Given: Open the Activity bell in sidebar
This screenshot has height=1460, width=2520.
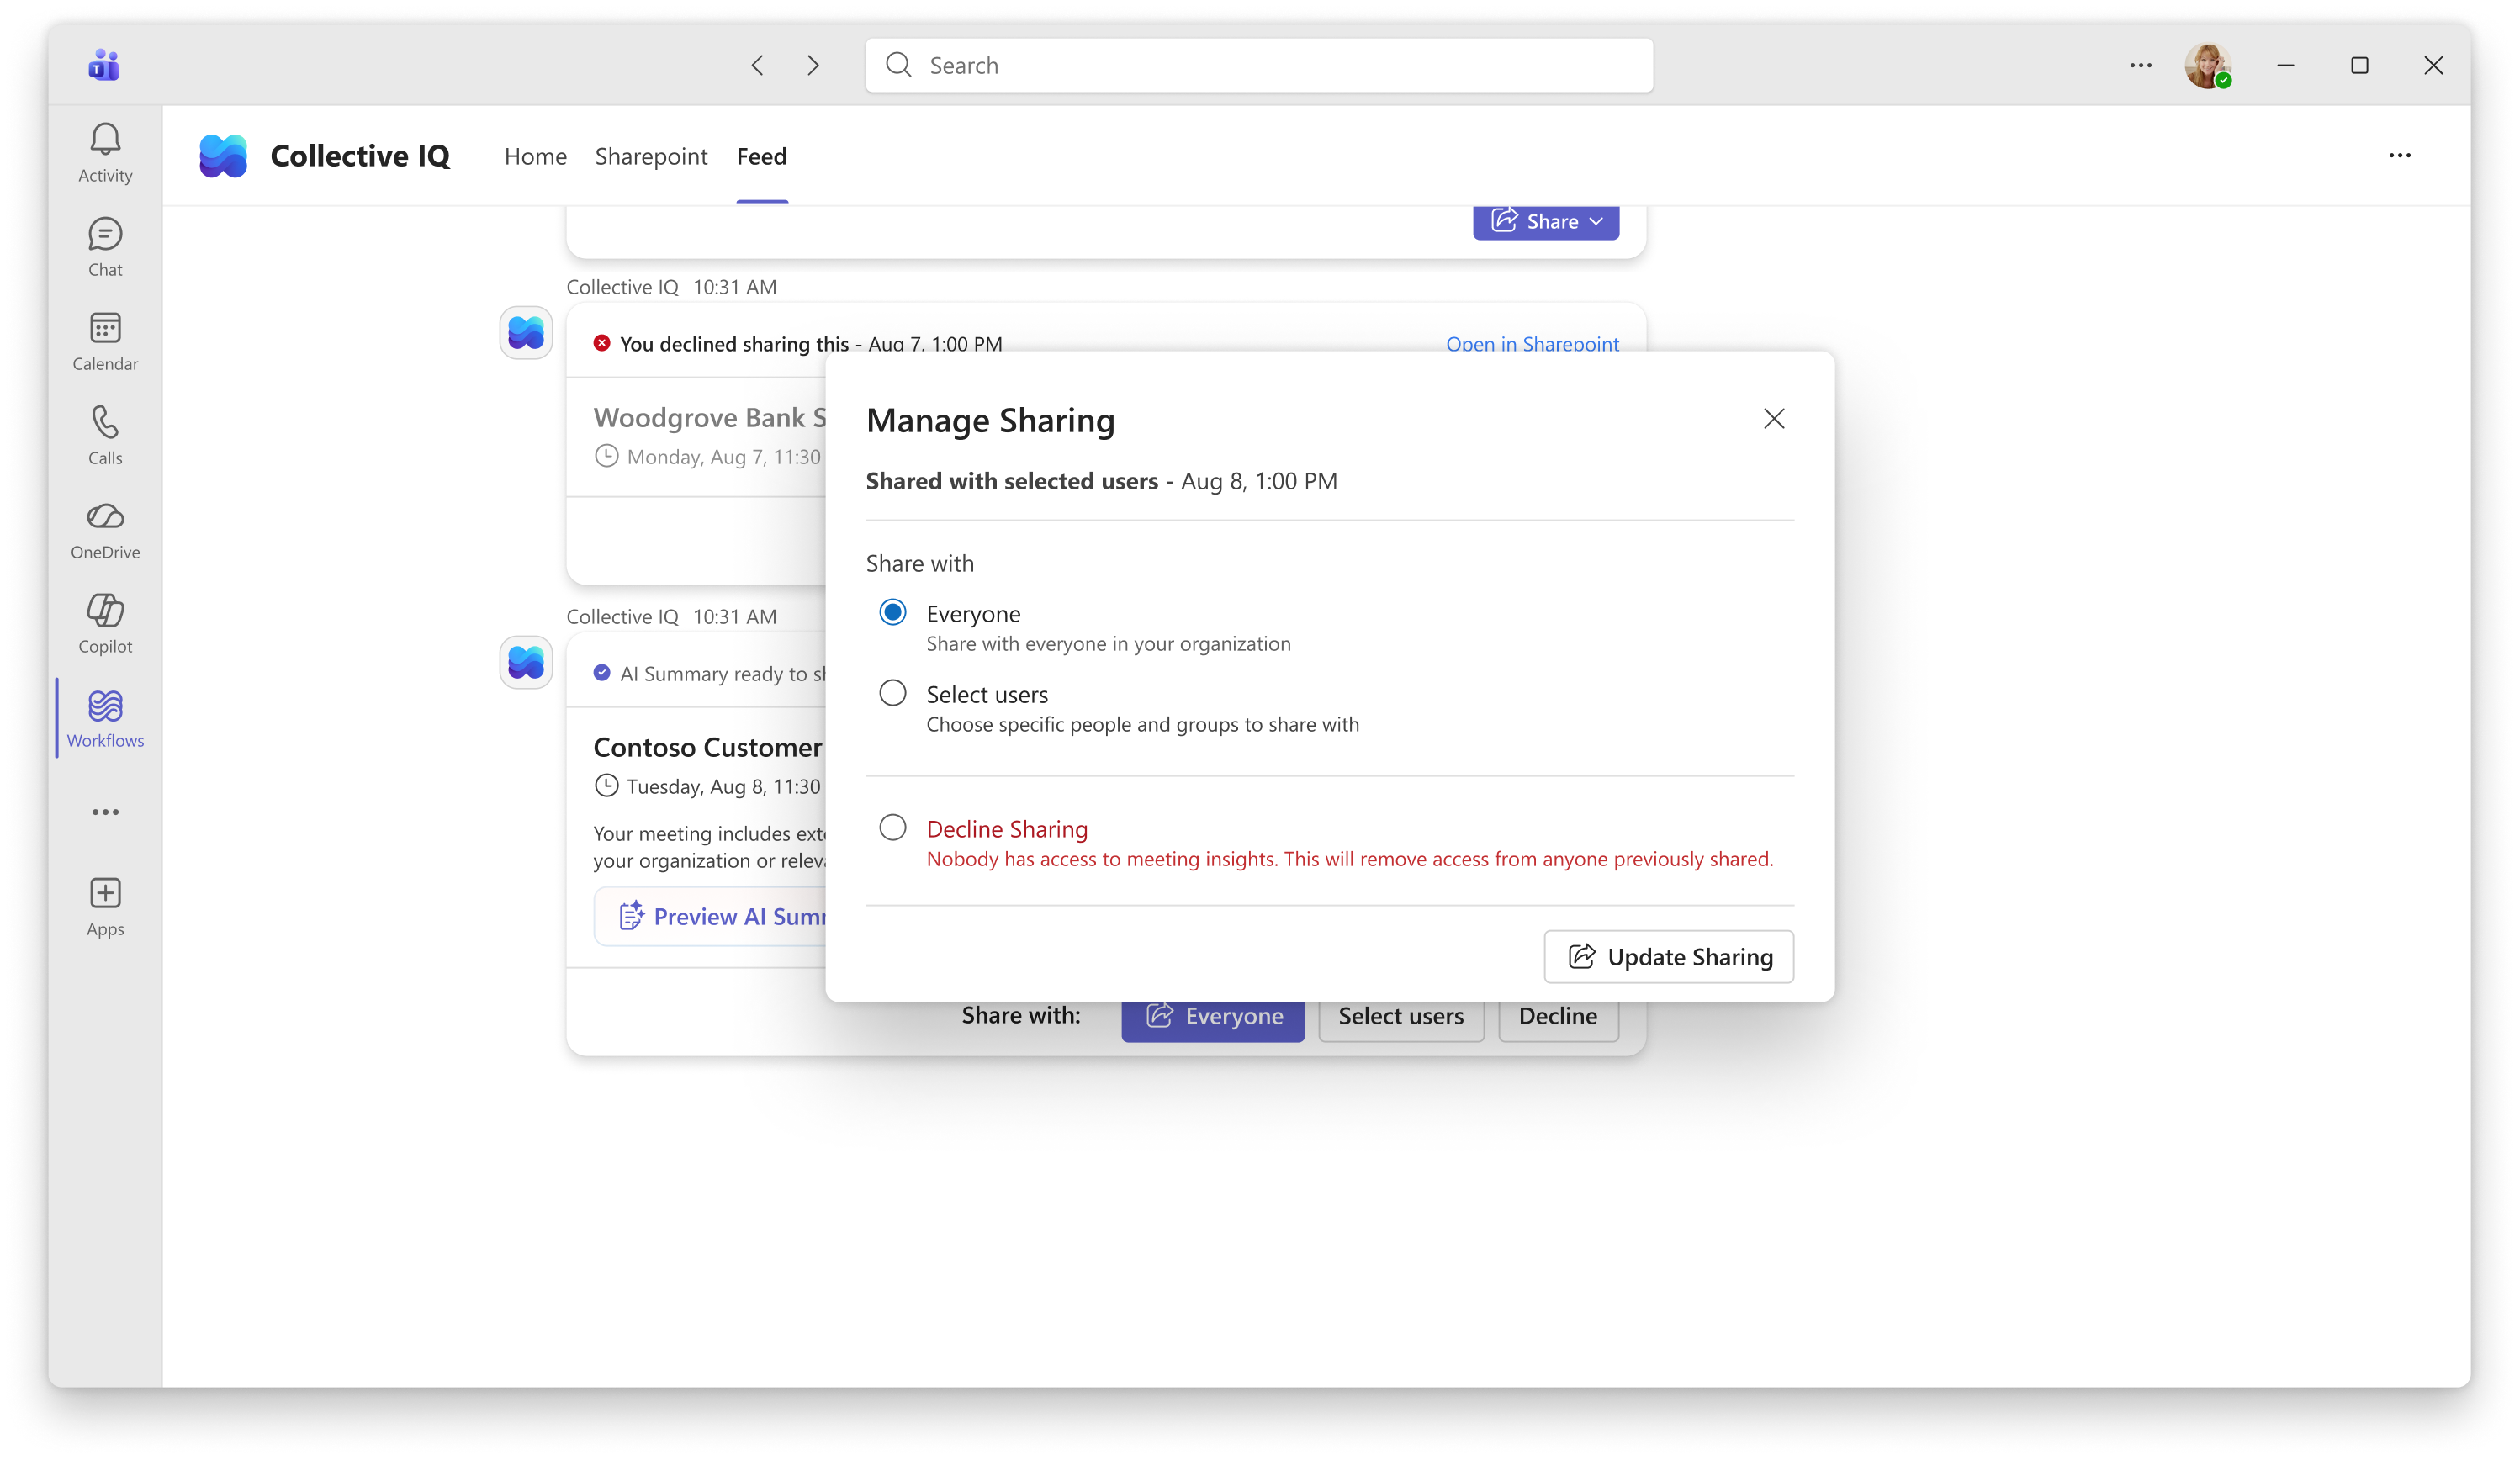Looking at the screenshot, I should (x=105, y=153).
